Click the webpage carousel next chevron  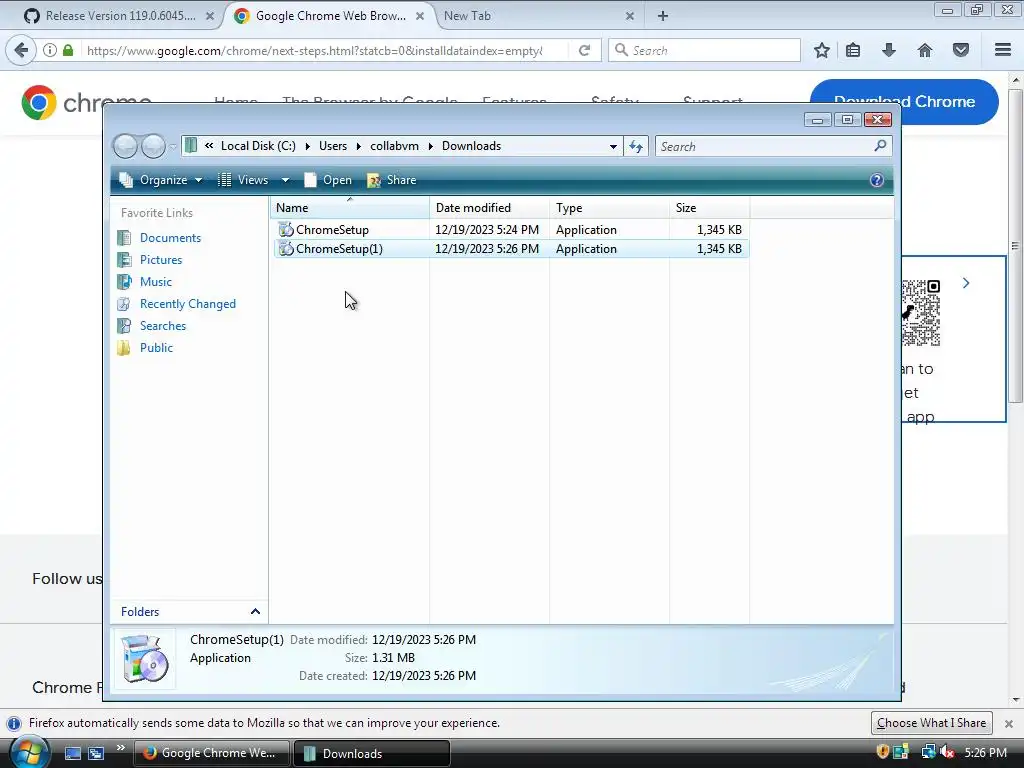[x=966, y=283]
